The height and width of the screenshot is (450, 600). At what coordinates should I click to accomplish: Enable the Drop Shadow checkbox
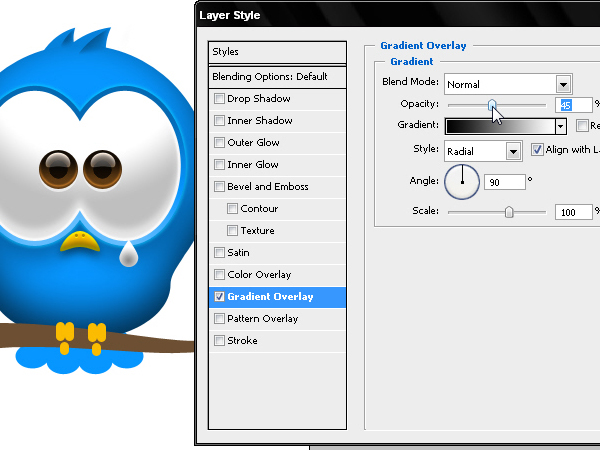coord(219,98)
